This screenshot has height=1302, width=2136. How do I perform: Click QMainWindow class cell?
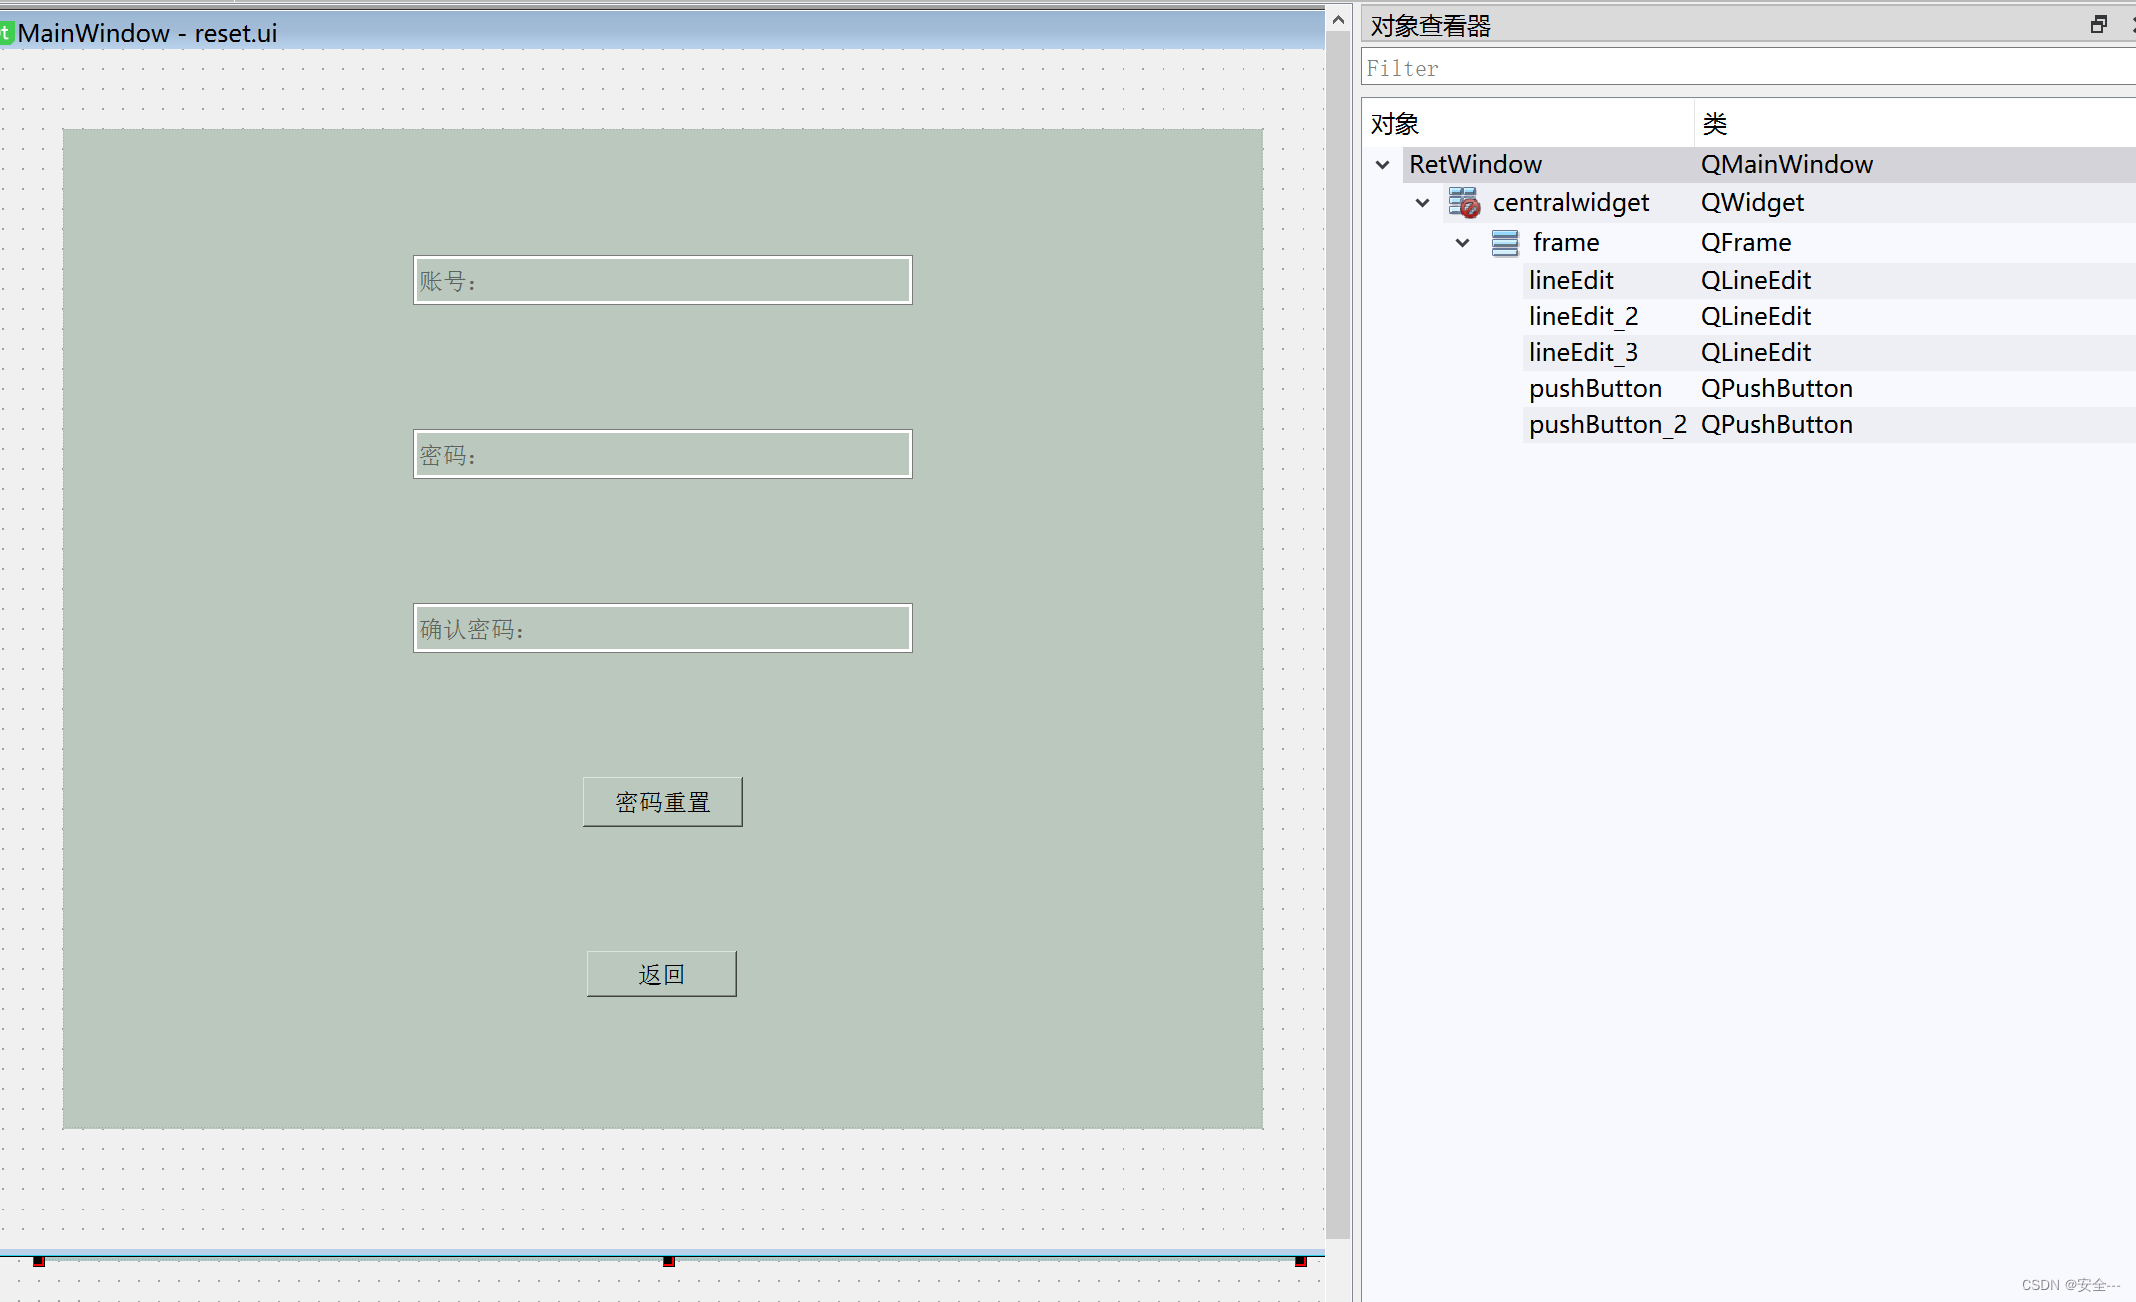(1787, 164)
